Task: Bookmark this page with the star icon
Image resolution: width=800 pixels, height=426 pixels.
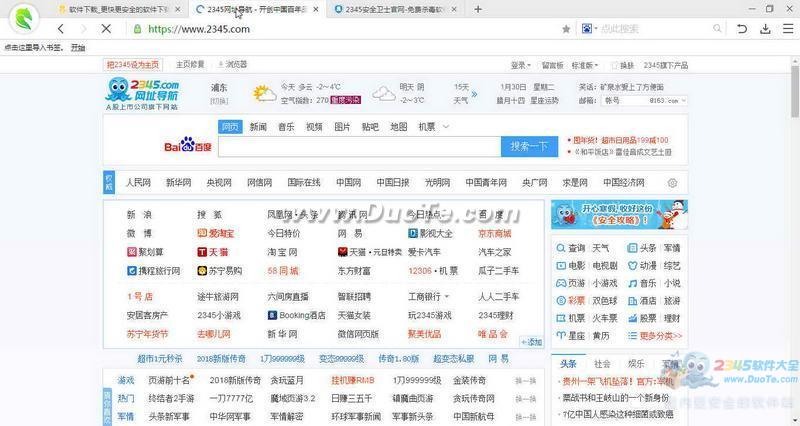Action: coord(566,29)
